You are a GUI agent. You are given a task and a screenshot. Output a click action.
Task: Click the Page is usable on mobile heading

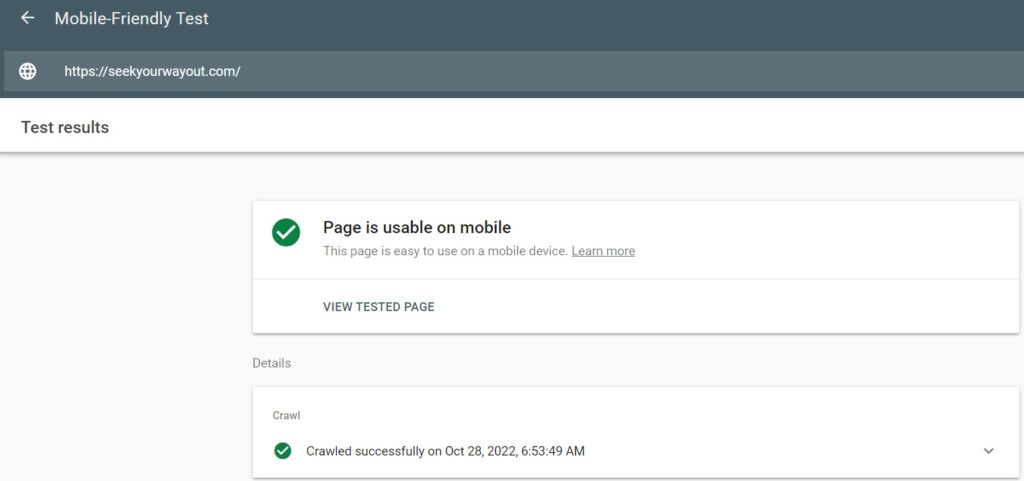(417, 228)
